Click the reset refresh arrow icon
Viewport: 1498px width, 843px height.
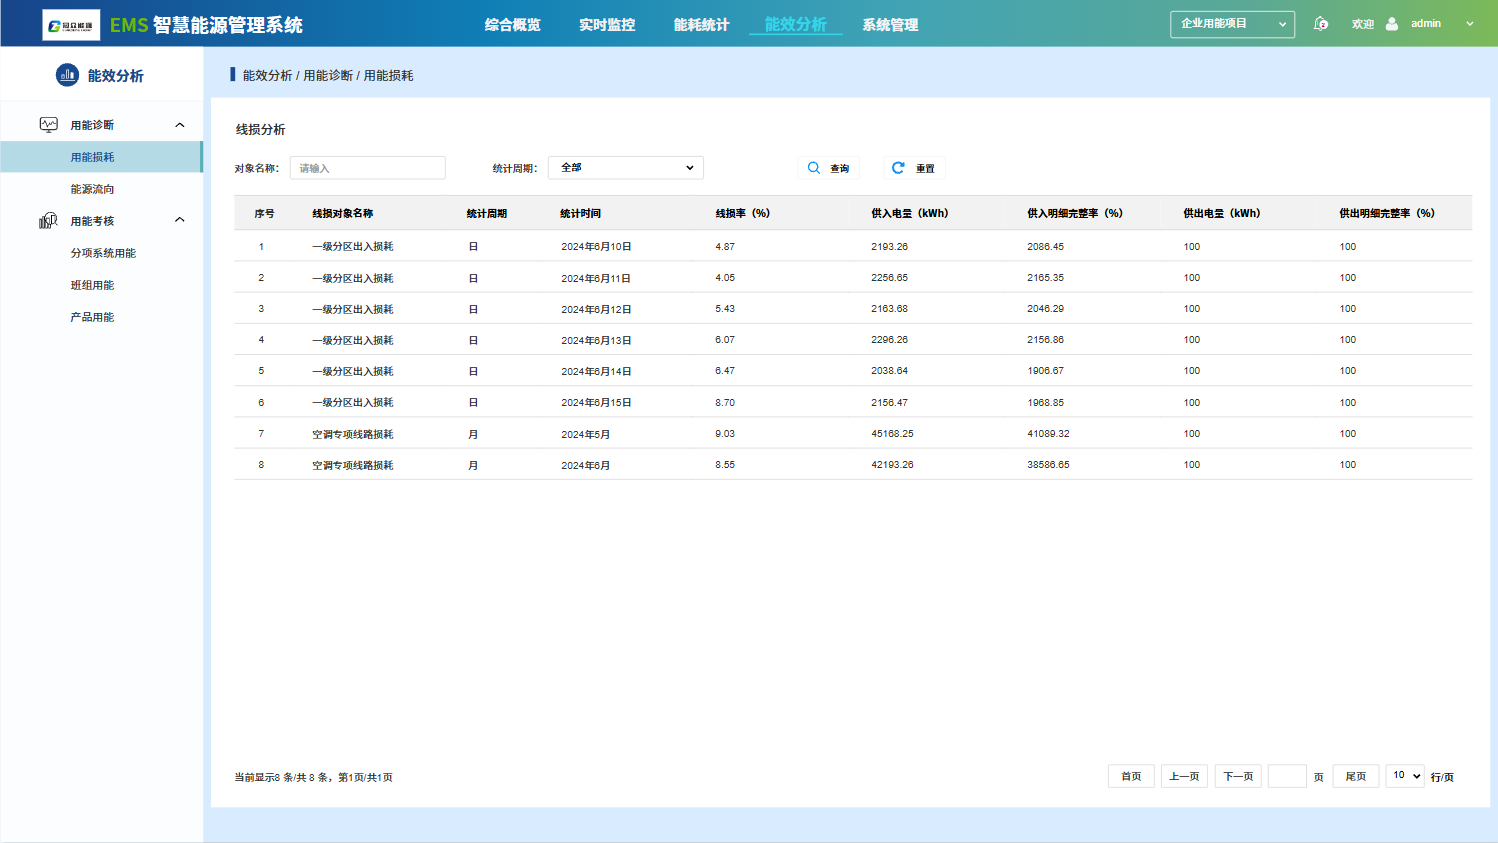pos(898,168)
